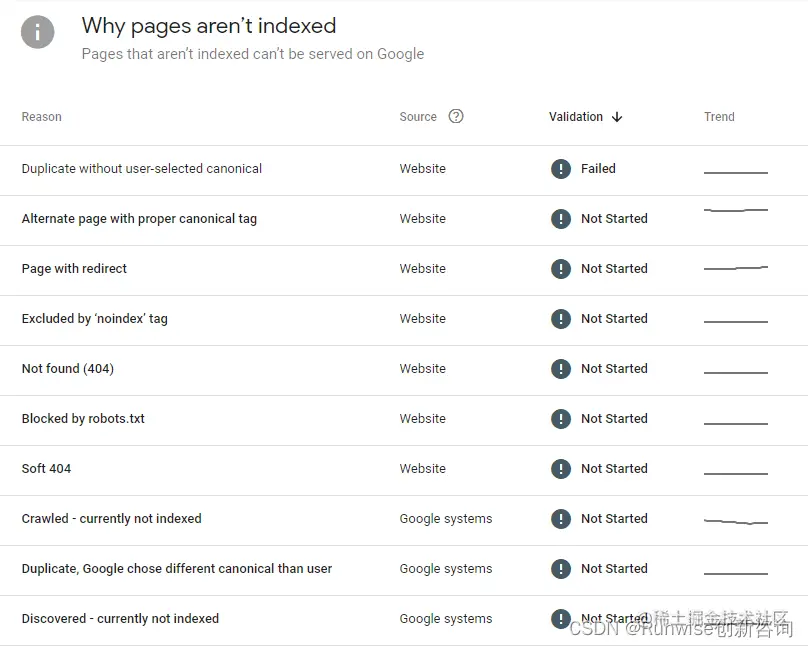808x647 pixels.
Task: Open Duplicate, Google chose different canonical than user
Action: (177, 568)
